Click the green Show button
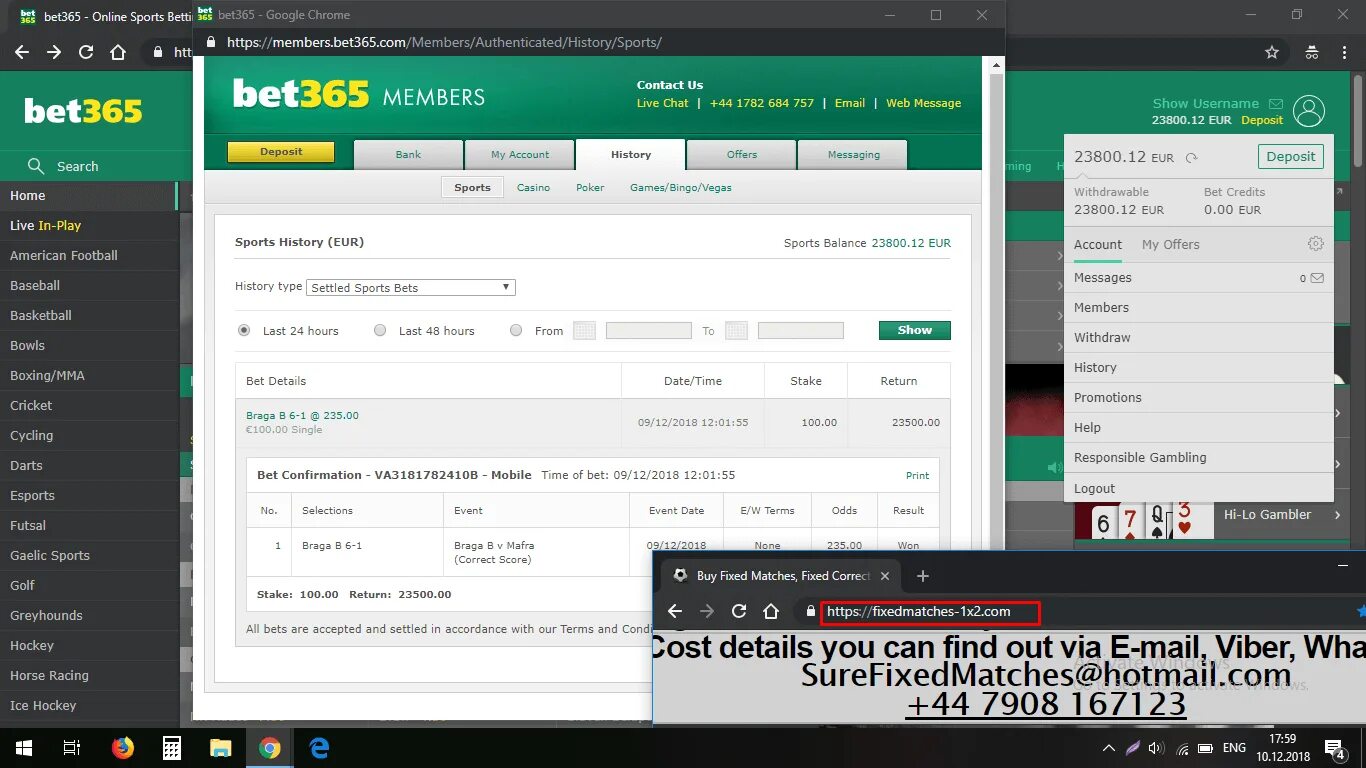Image resolution: width=1366 pixels, height=768 pixels. coord(914,330)
